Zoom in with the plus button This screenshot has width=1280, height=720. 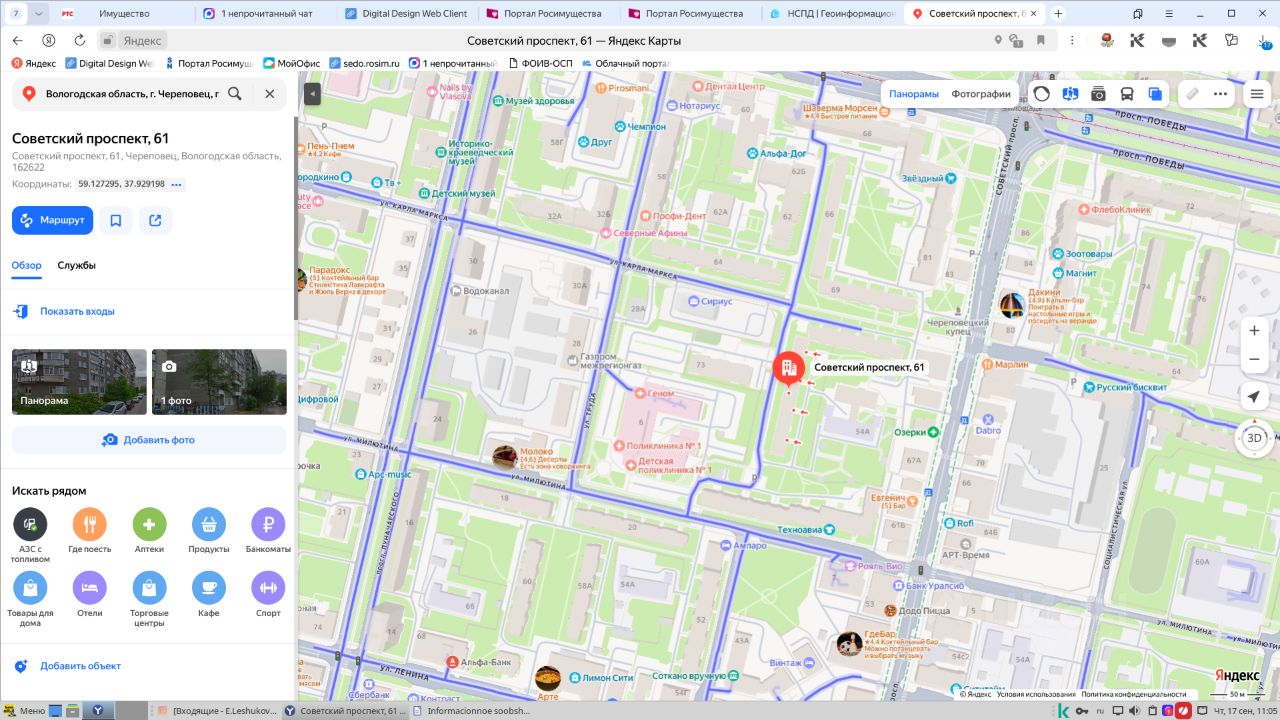1254,331
